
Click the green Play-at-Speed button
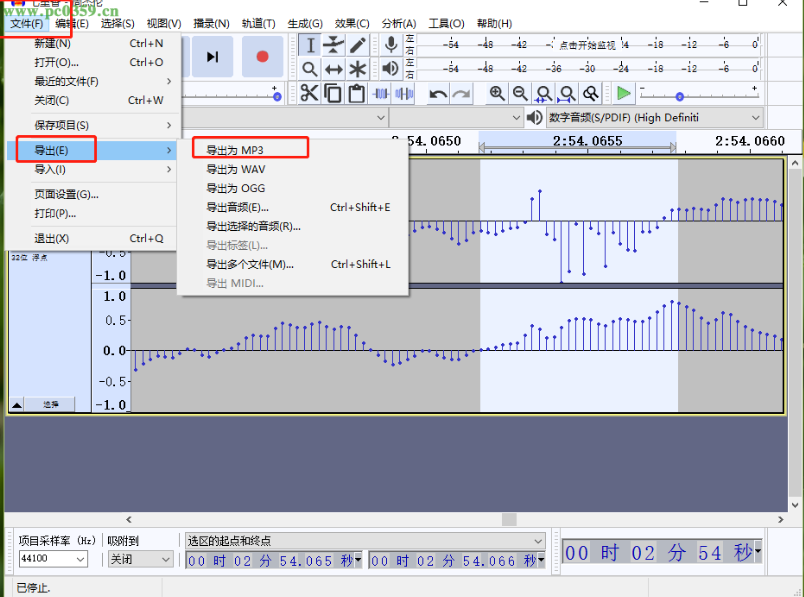point(624,94)
